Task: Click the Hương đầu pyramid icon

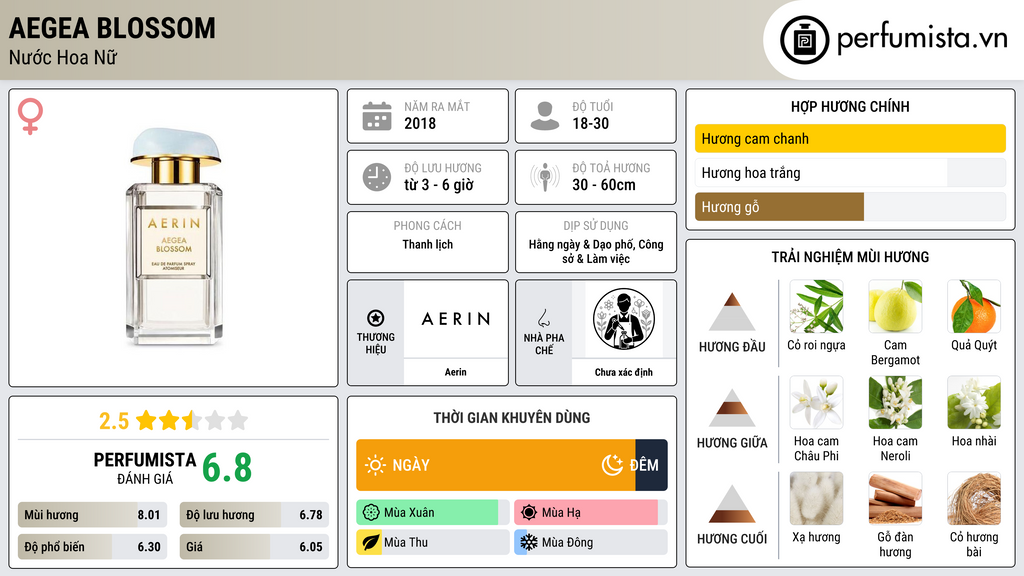Action: (732, 312)
